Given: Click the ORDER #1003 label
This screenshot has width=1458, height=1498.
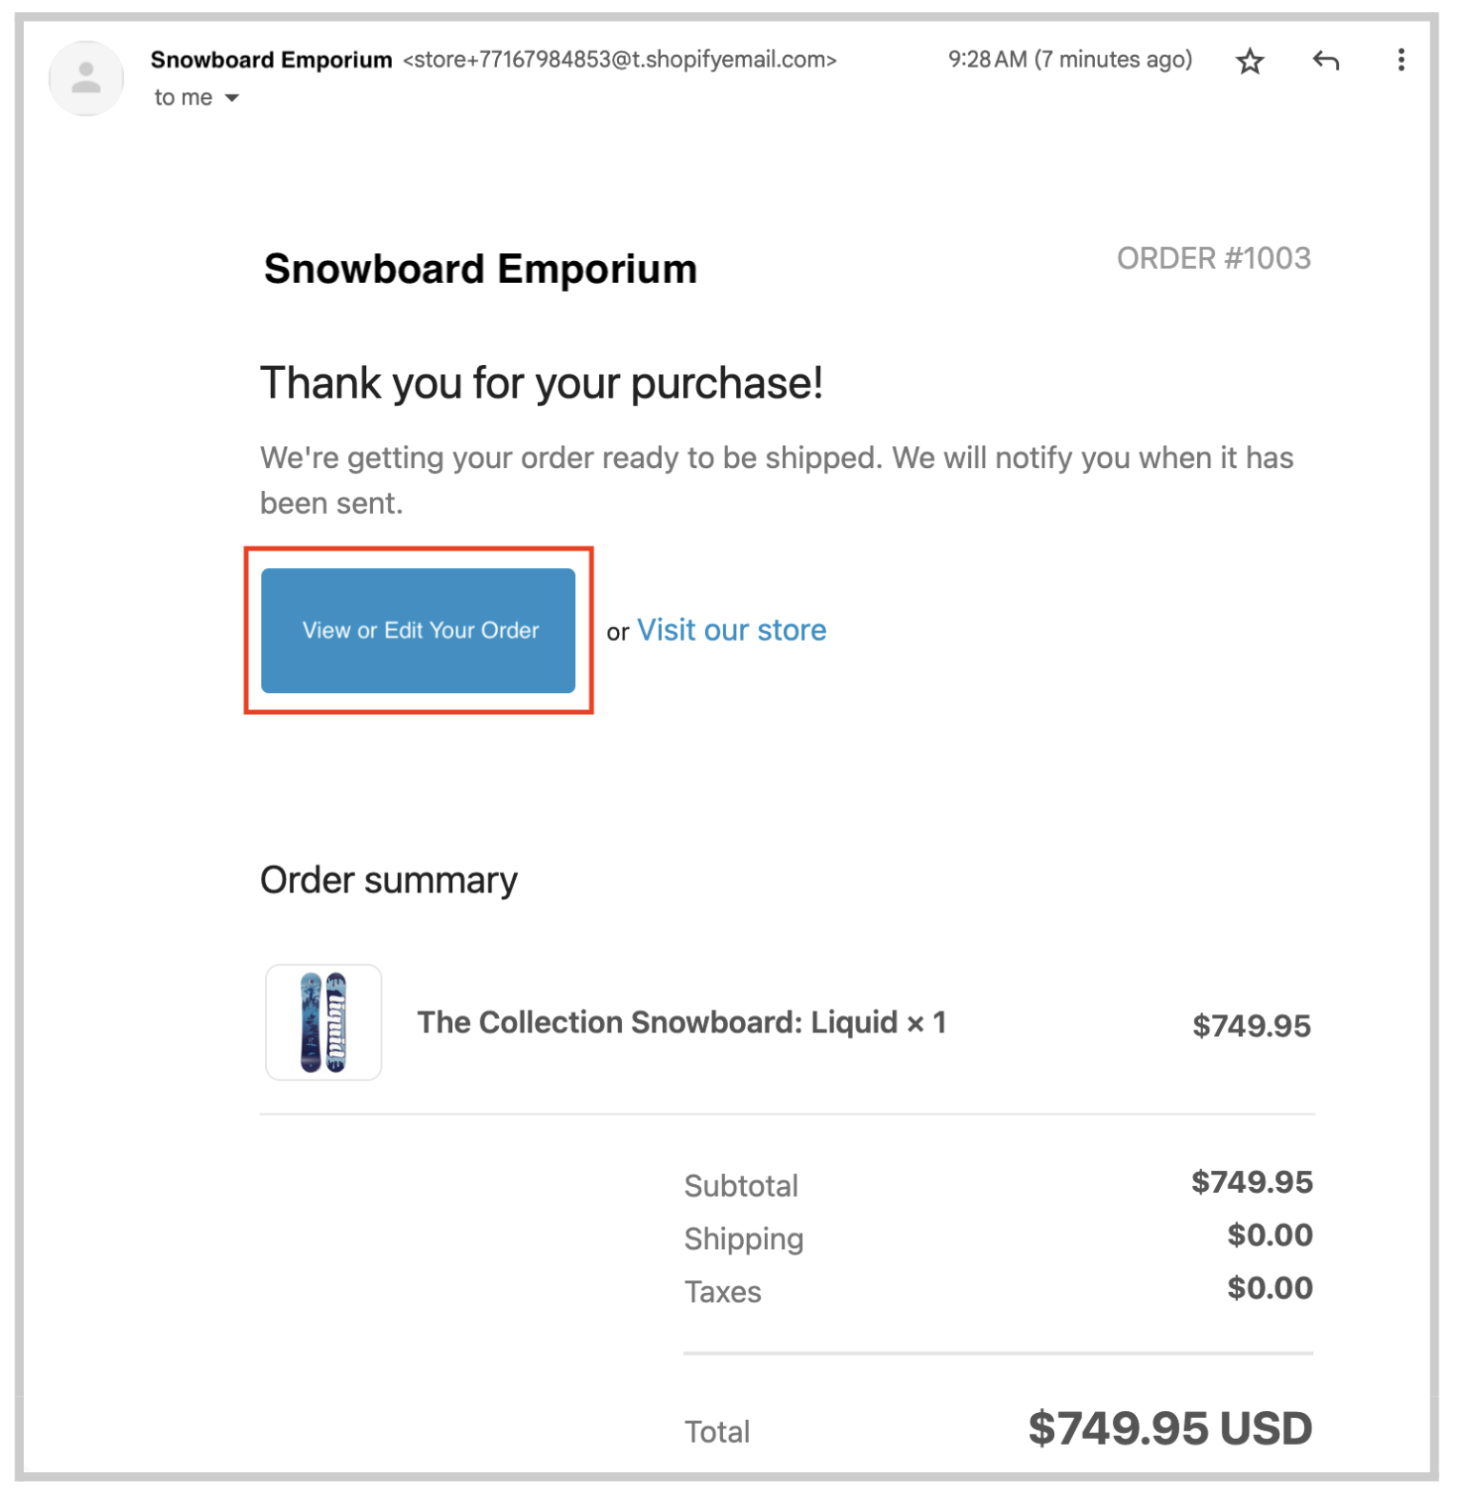Looking at the screenshot, I should (x=1213, y=259).
